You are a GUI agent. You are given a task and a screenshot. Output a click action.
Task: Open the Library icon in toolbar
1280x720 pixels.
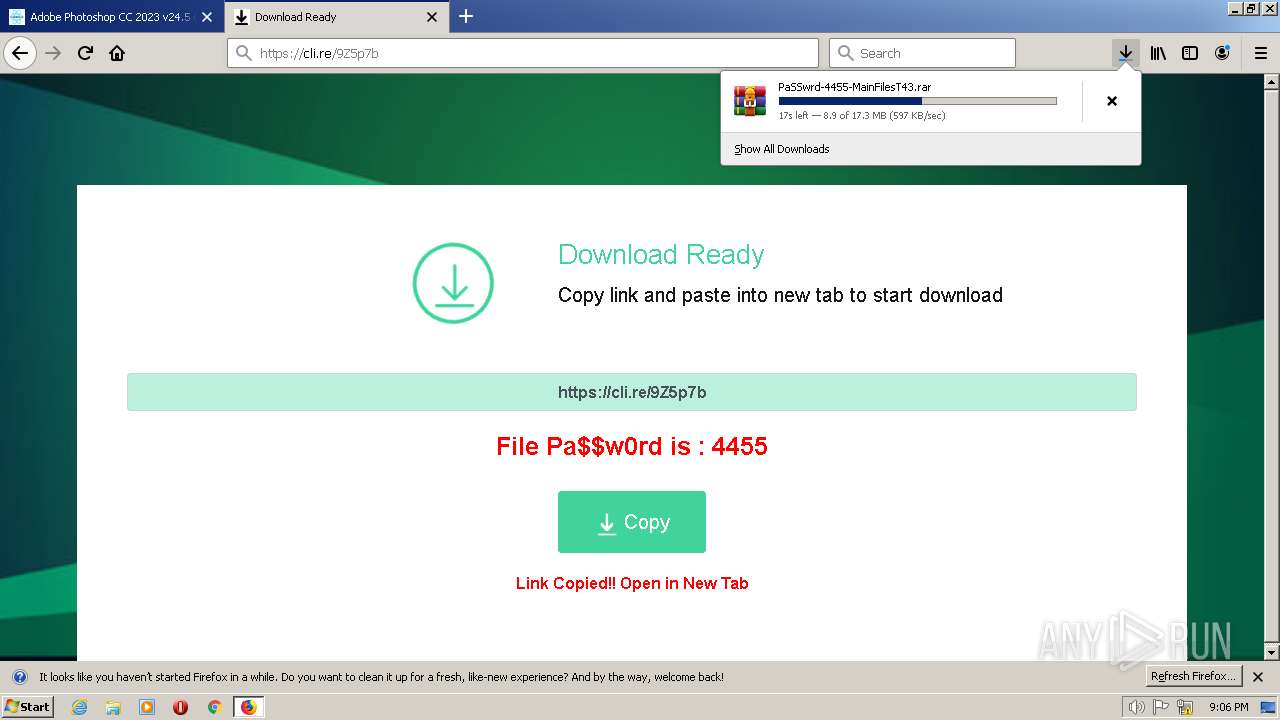pyautogui.click(x=1158, y=53)
